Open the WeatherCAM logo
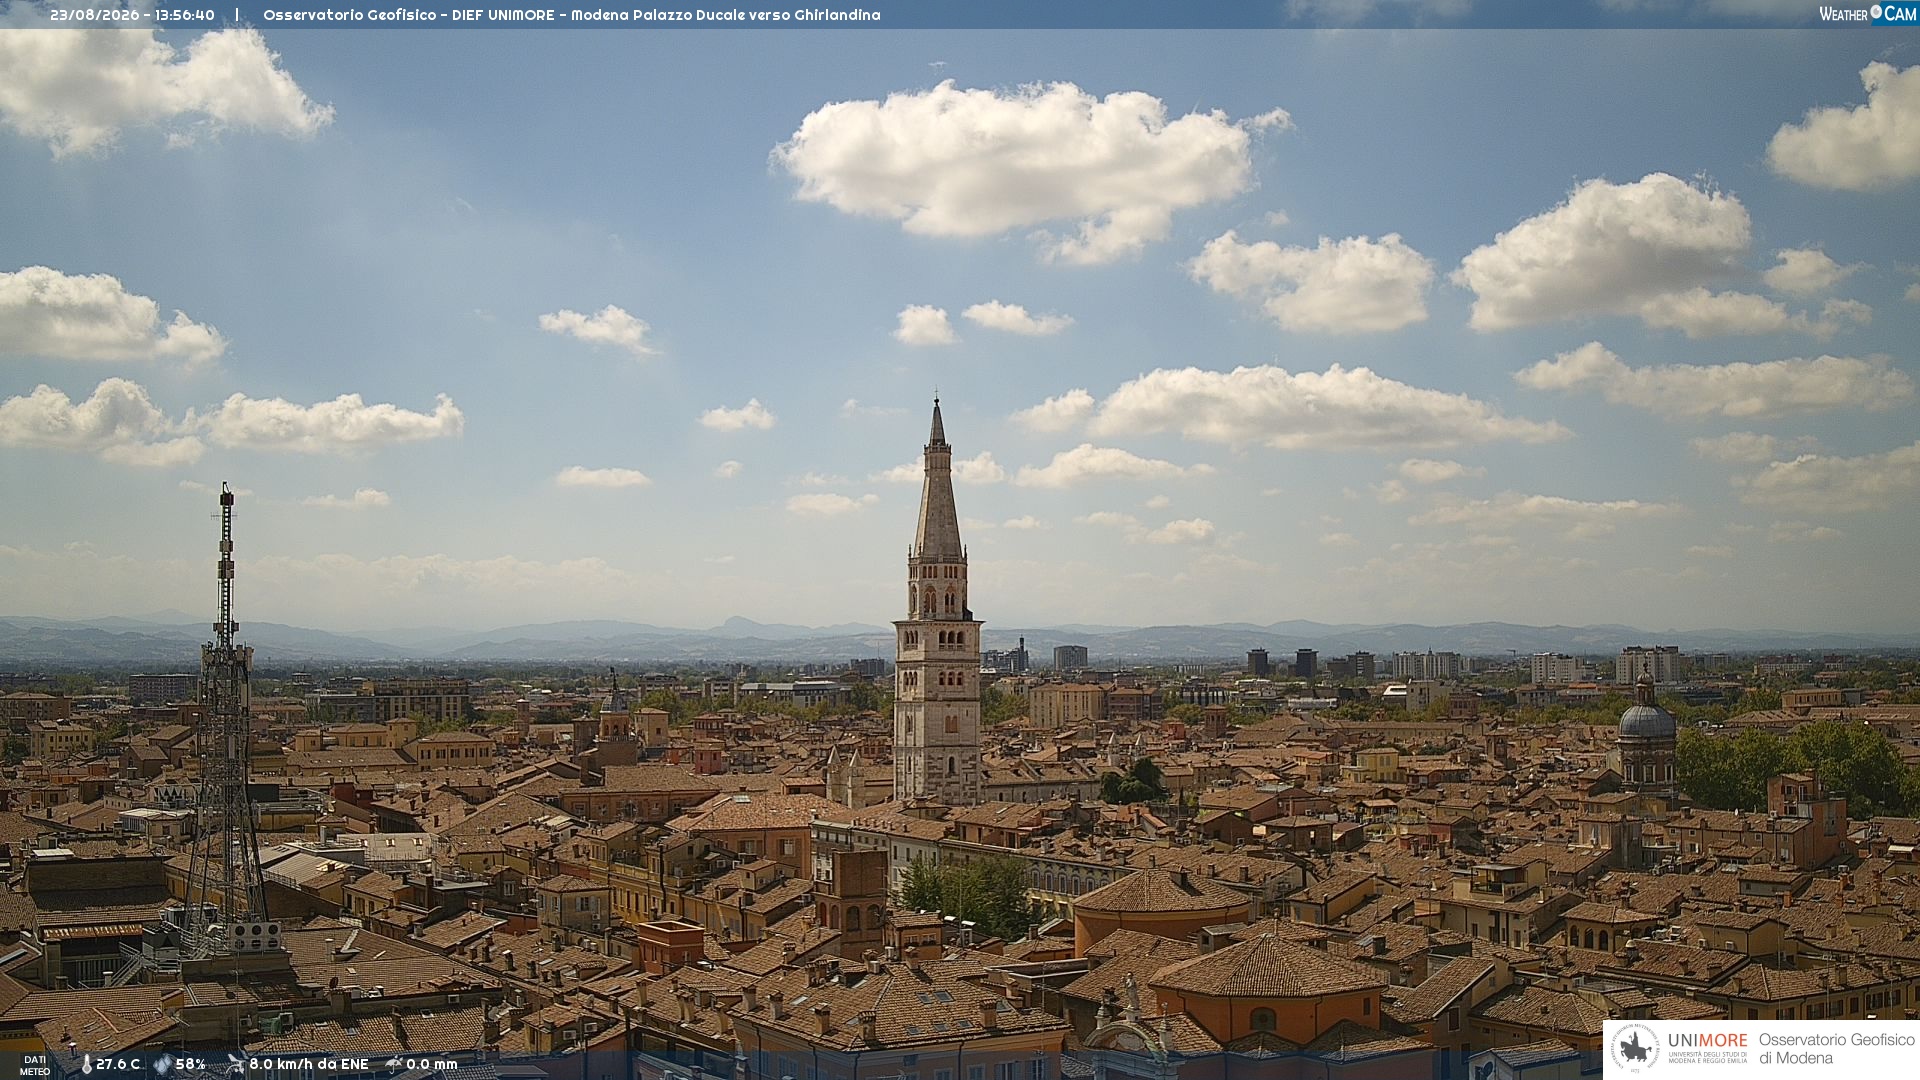The width and height of the screenshot is (1920, 1080). 1868,13
